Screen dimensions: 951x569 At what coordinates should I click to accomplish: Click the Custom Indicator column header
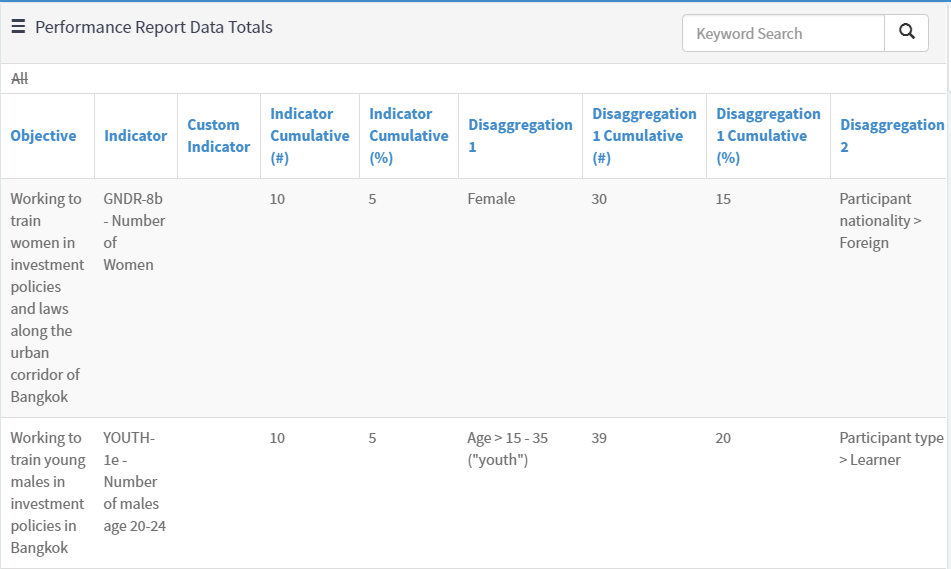coord(218,136)
